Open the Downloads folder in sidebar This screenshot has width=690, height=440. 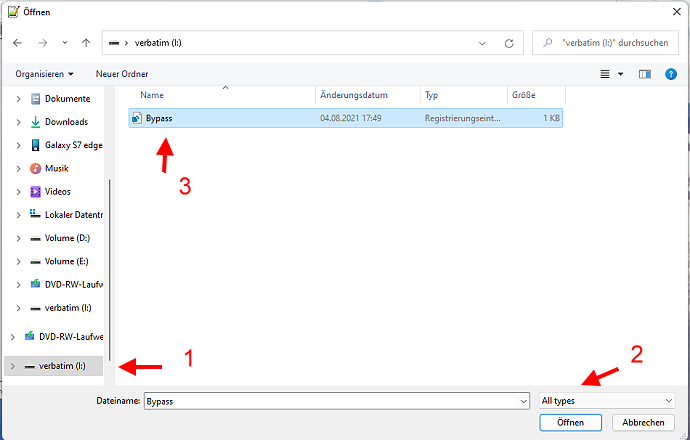66,122
